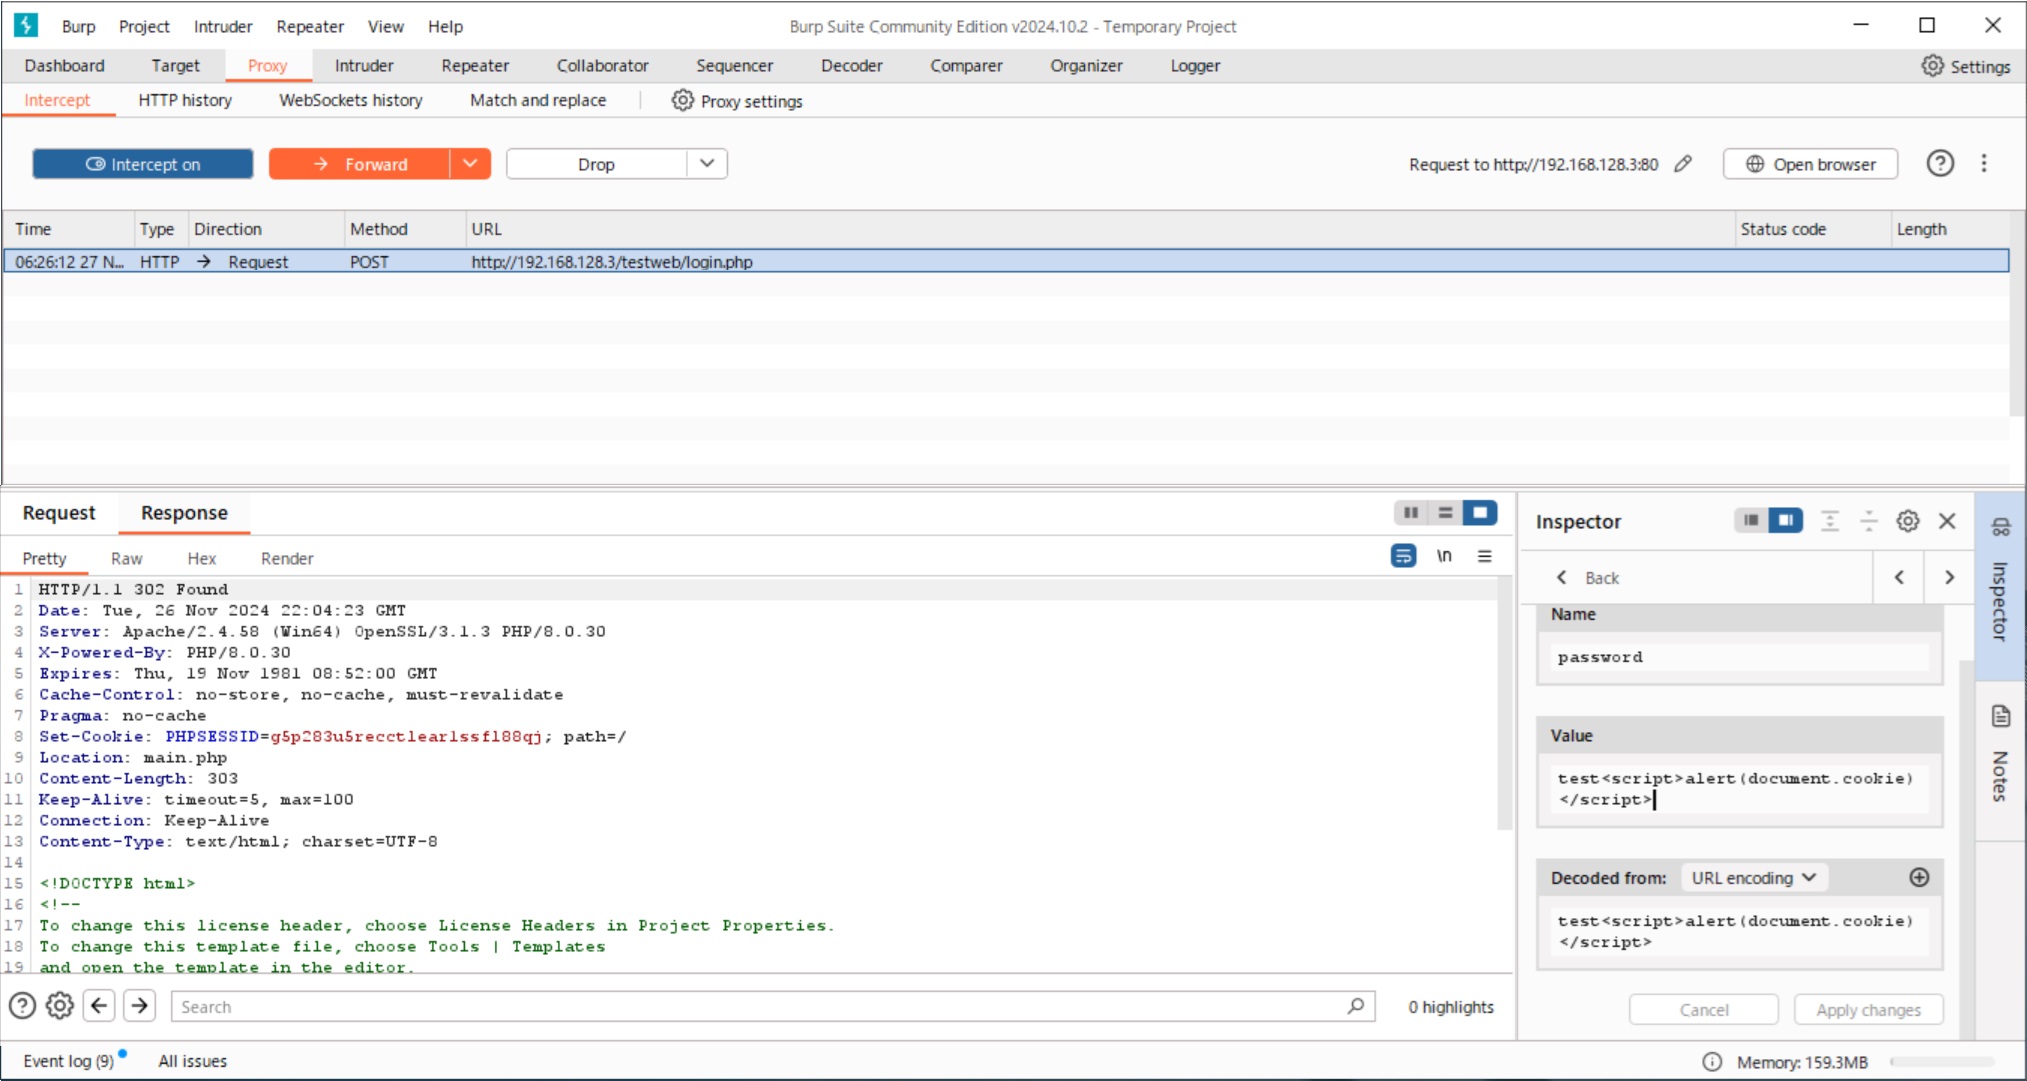
Task: Click Apply changes in Inspector
Action: [x=1868, y=1010]
